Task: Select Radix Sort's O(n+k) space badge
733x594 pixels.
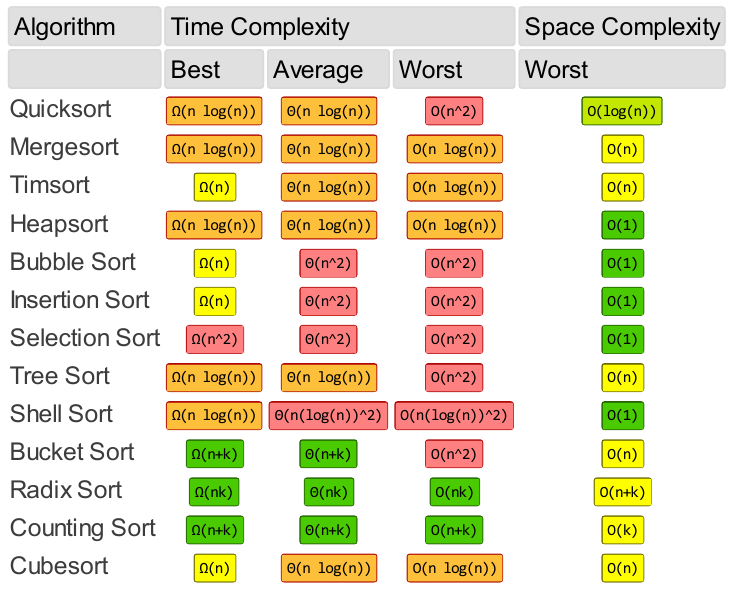Action: [622, 492]
